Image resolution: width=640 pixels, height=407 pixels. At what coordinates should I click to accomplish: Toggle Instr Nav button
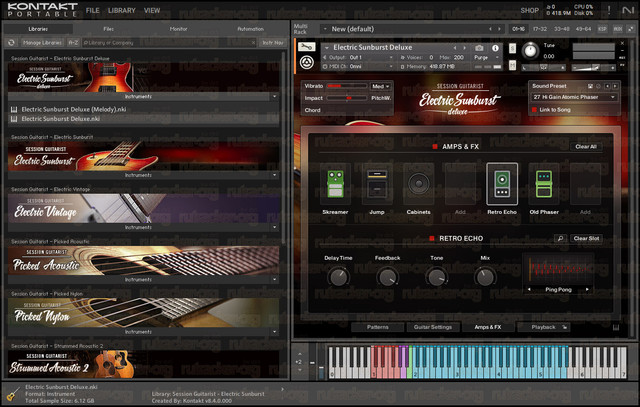(x=273, y=42)
